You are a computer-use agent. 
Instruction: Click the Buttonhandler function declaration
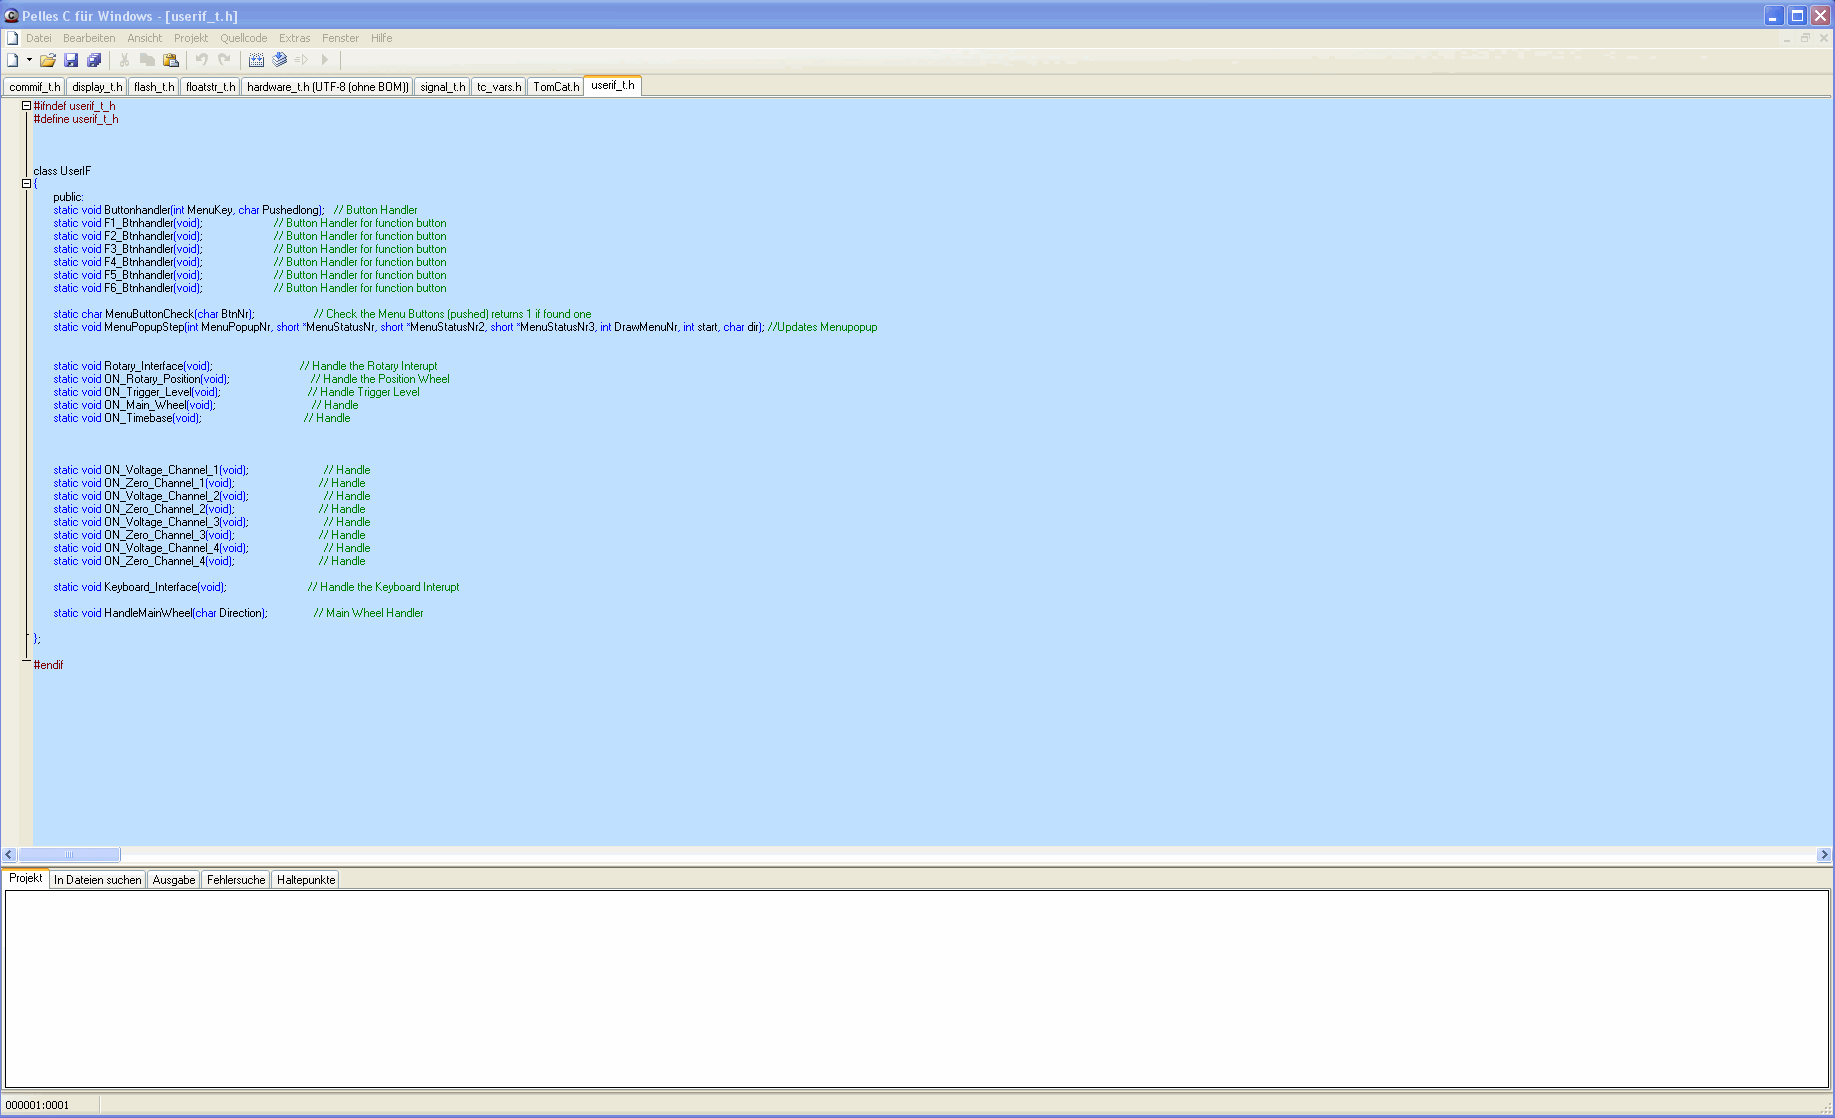pos(189,210)
